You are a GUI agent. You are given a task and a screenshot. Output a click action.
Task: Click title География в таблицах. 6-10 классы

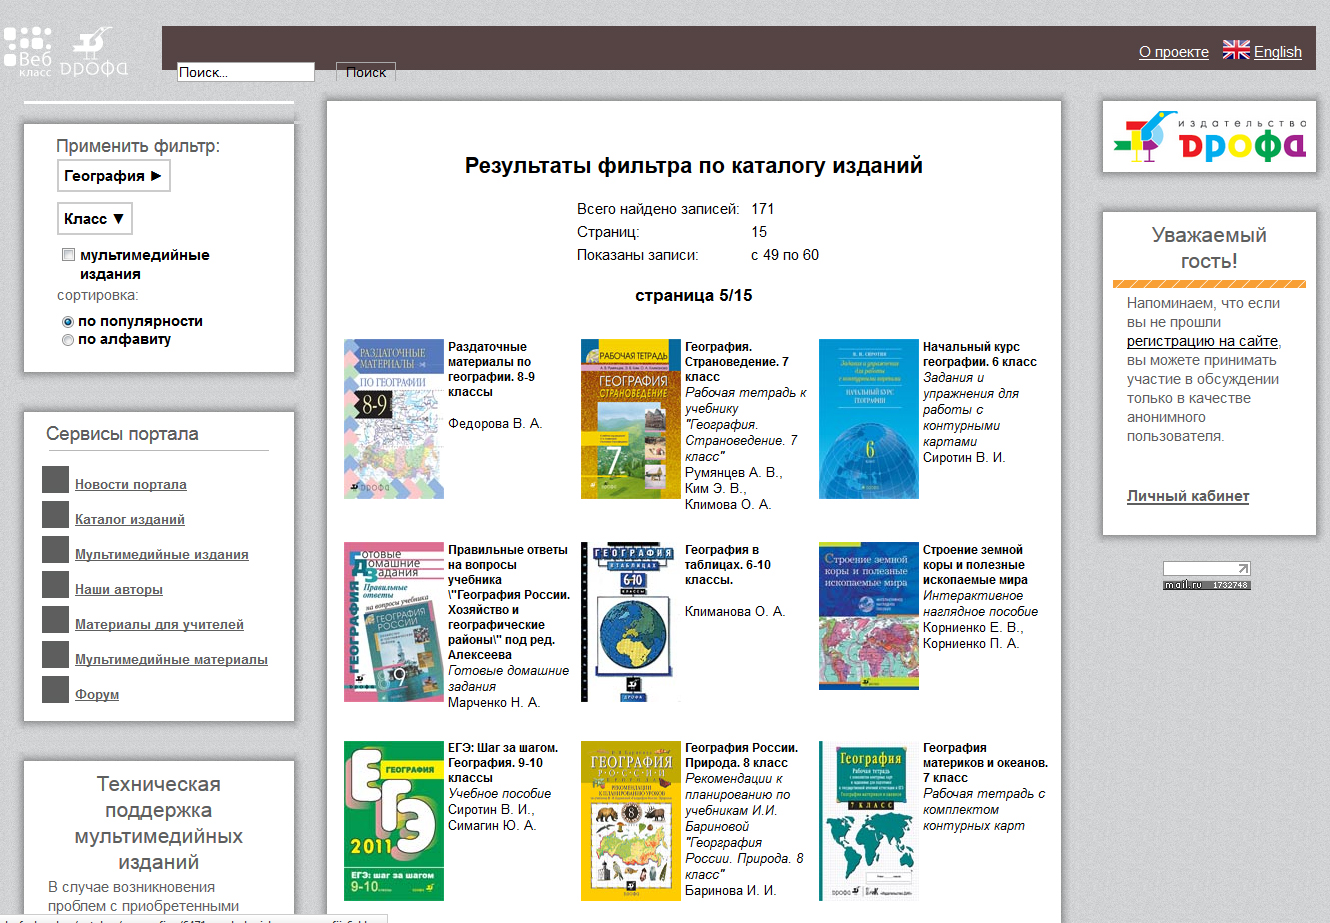728,565
